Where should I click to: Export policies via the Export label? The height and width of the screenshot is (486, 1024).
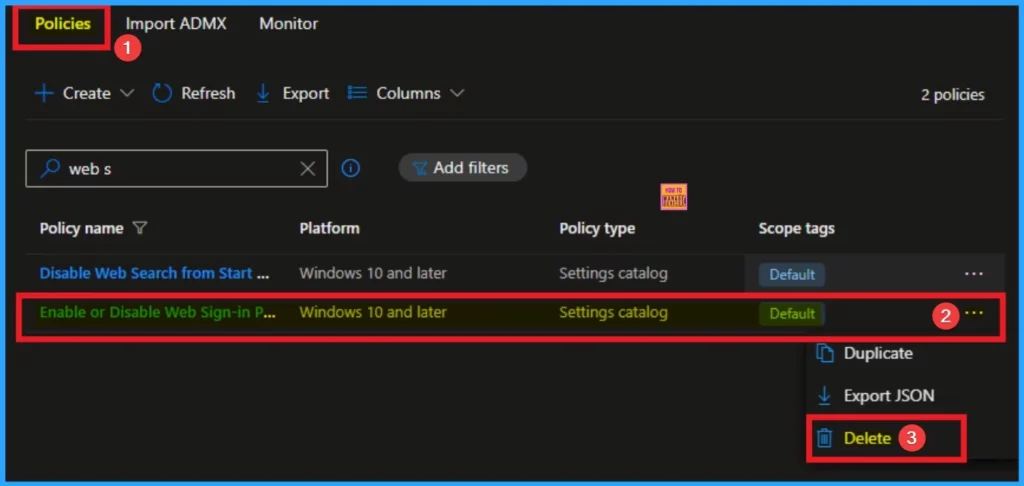(306, 93)
